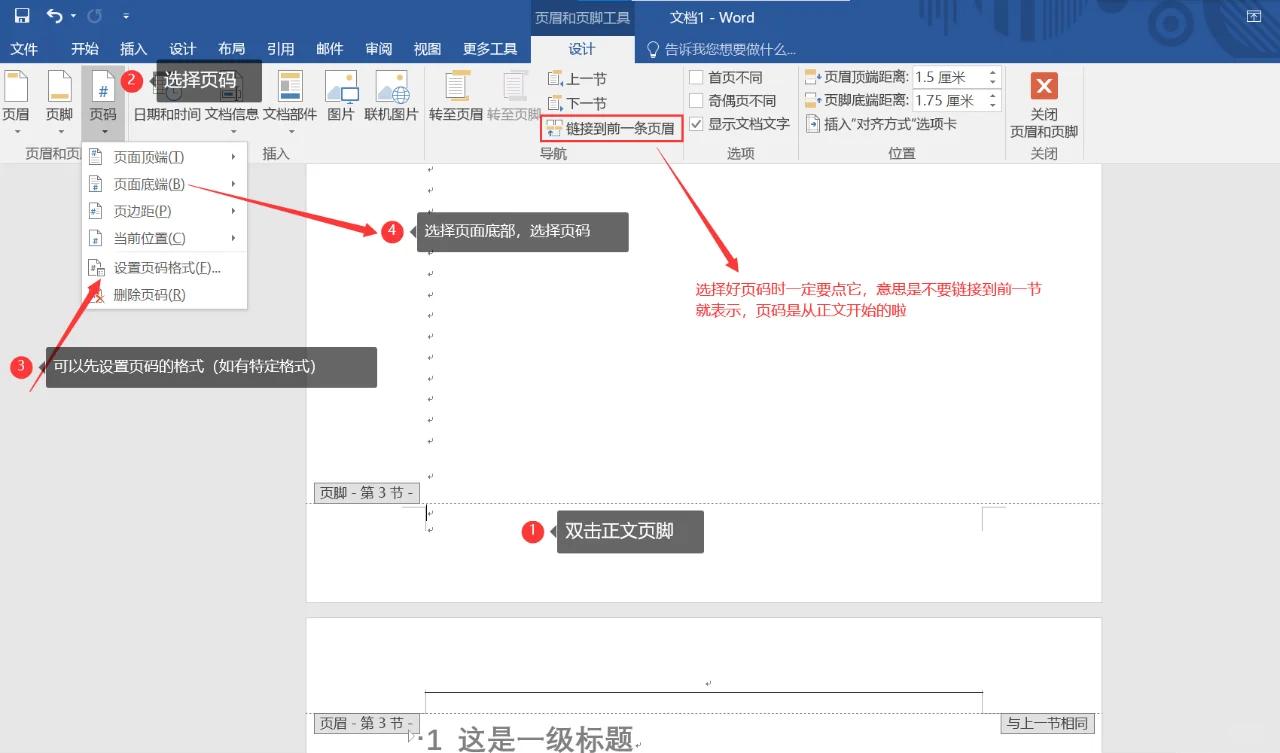Click the Undo arrow icon
Image resolution: width=1280 pixels, height=753 pixels.
(x=55, y=16)
